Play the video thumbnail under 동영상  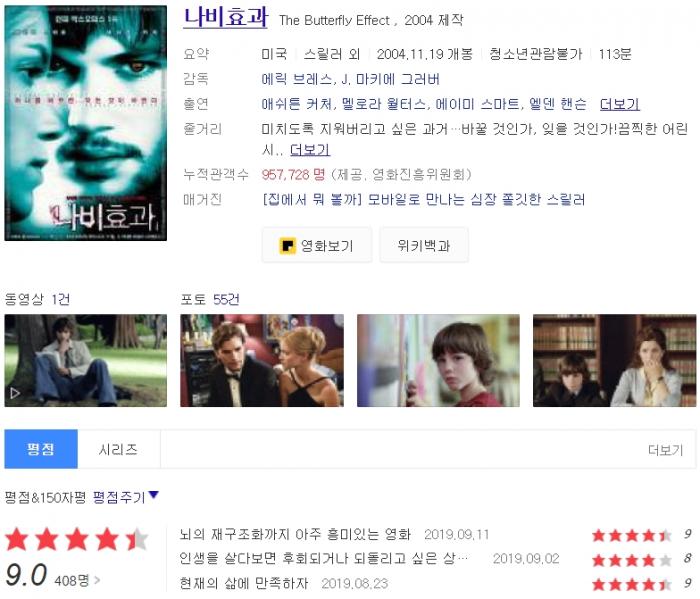(86, 360)
